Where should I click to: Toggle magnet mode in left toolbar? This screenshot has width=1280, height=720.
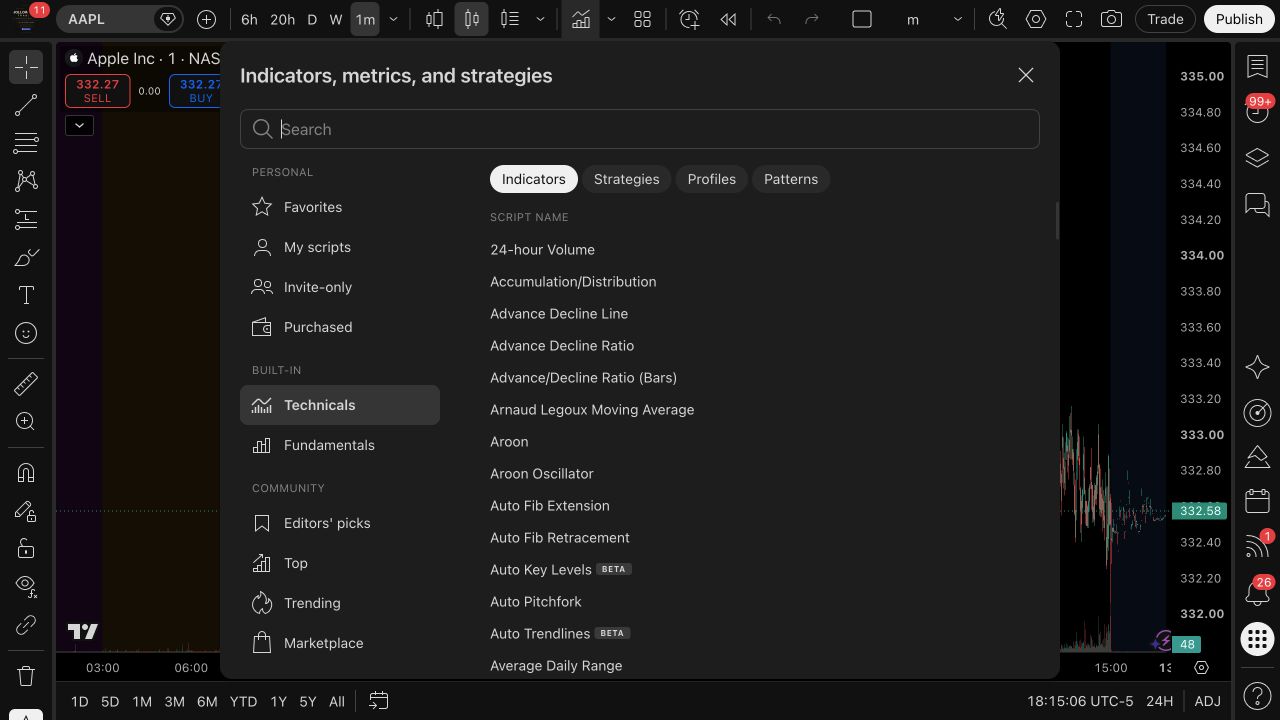coord(26,472)
